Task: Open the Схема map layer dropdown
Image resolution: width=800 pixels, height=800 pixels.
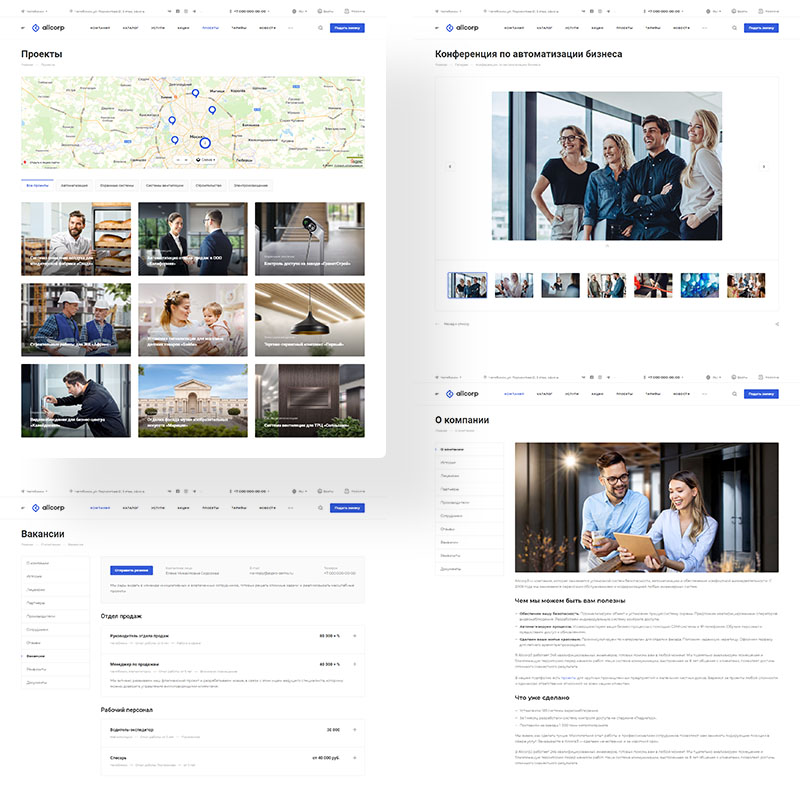Action: pyautogui.click(x=206, y=159)
